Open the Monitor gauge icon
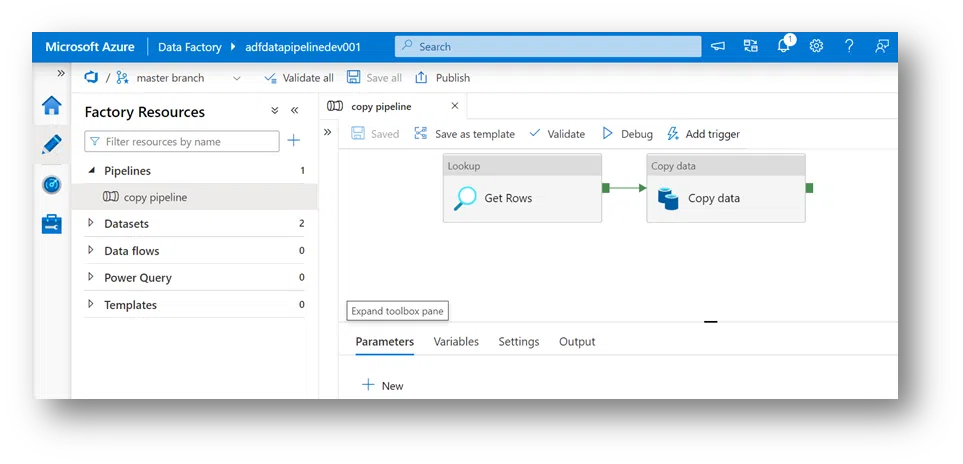 point(52,185)
